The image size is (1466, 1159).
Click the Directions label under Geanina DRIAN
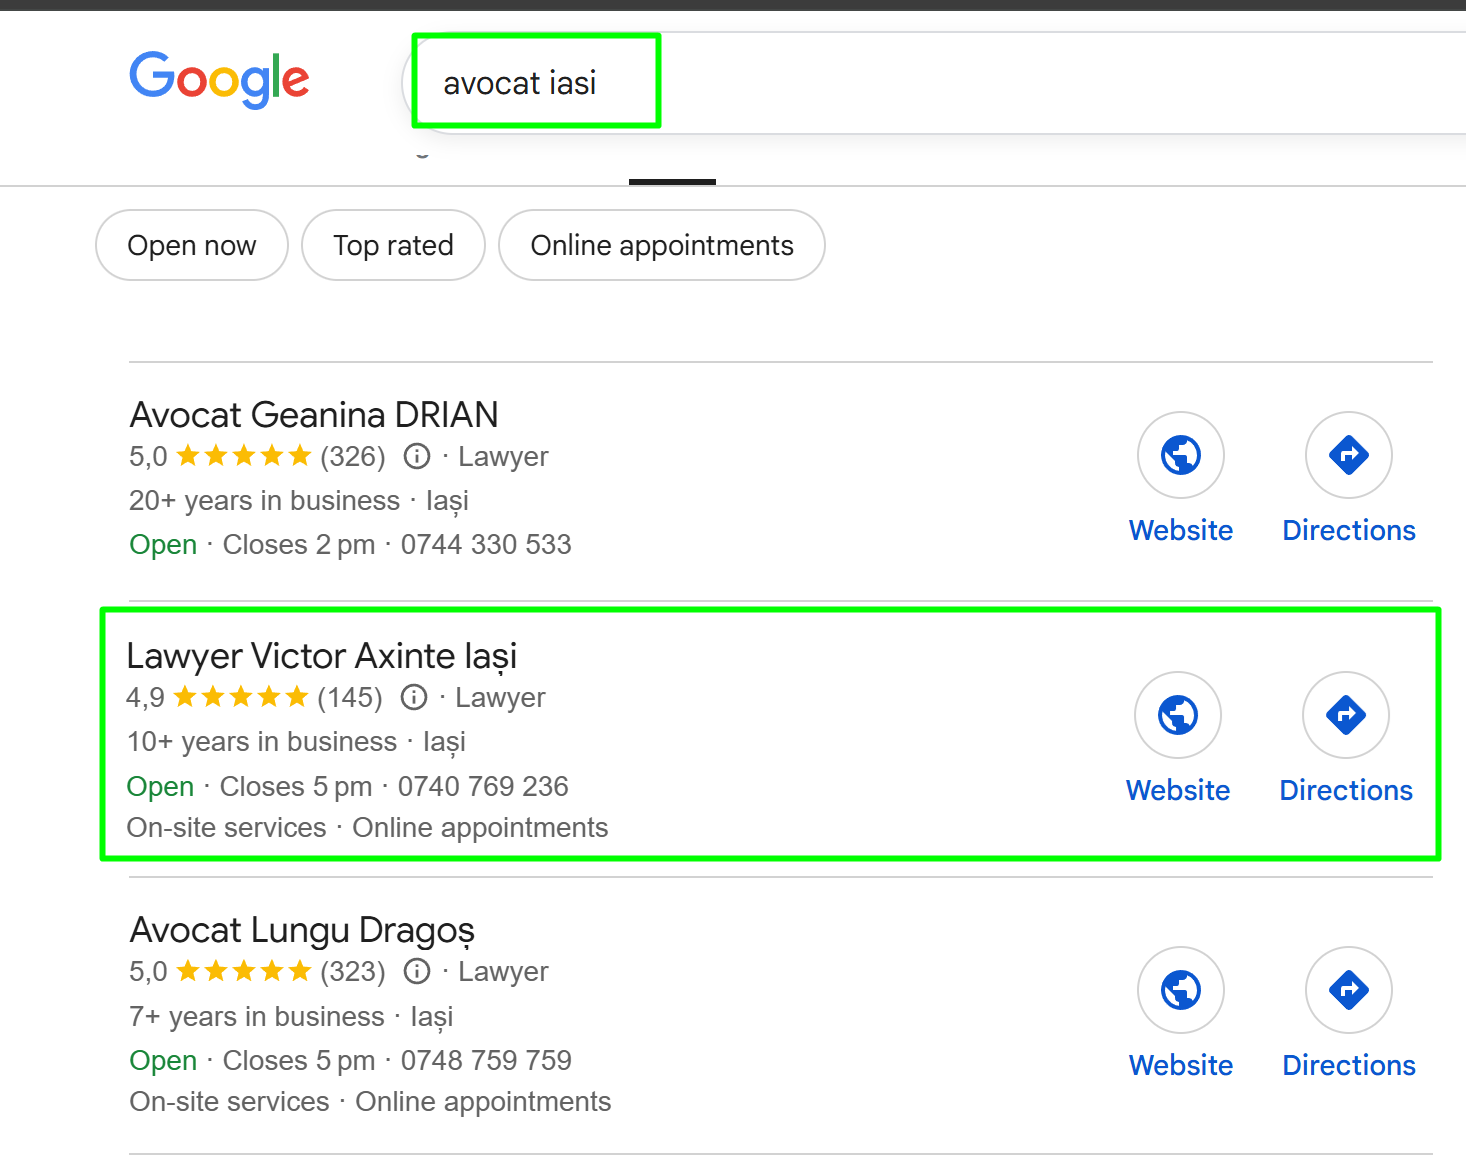point(1349,530)
